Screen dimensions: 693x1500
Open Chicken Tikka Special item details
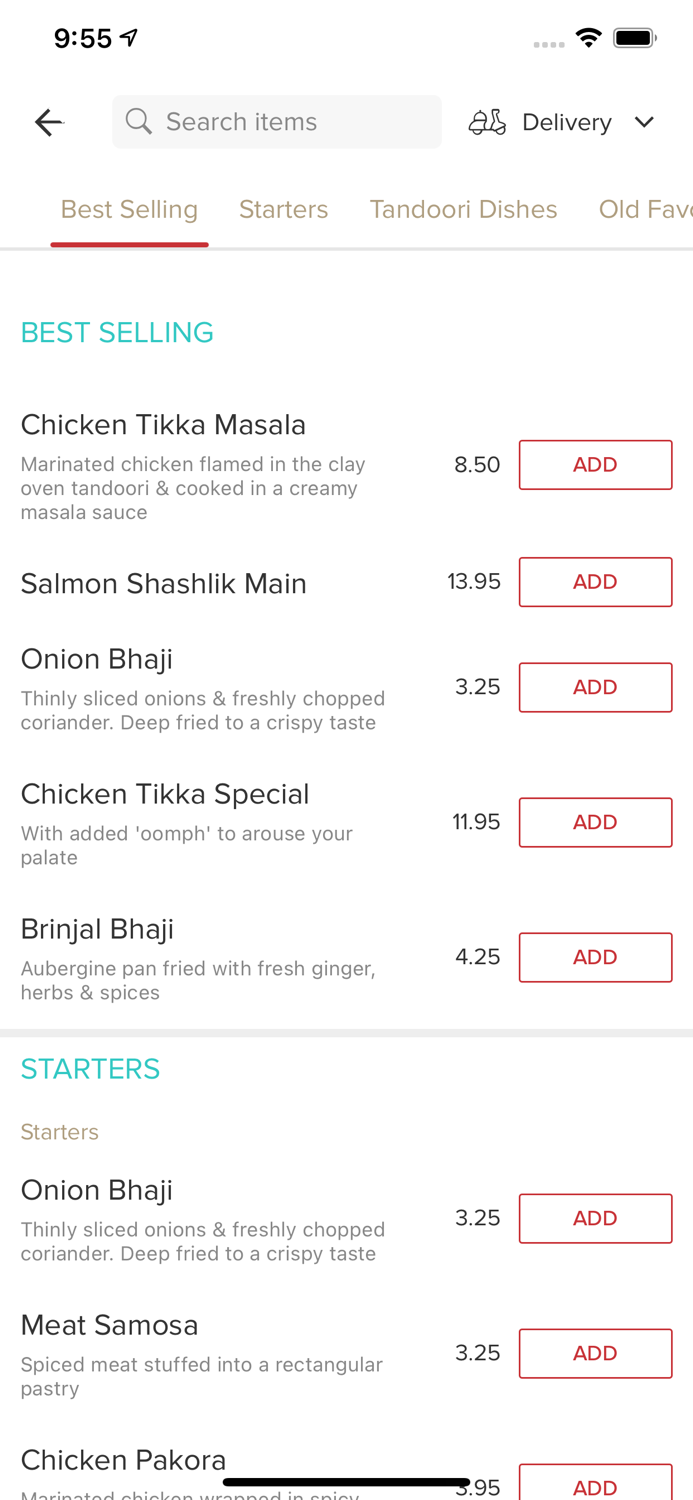[x=165, y=793]
